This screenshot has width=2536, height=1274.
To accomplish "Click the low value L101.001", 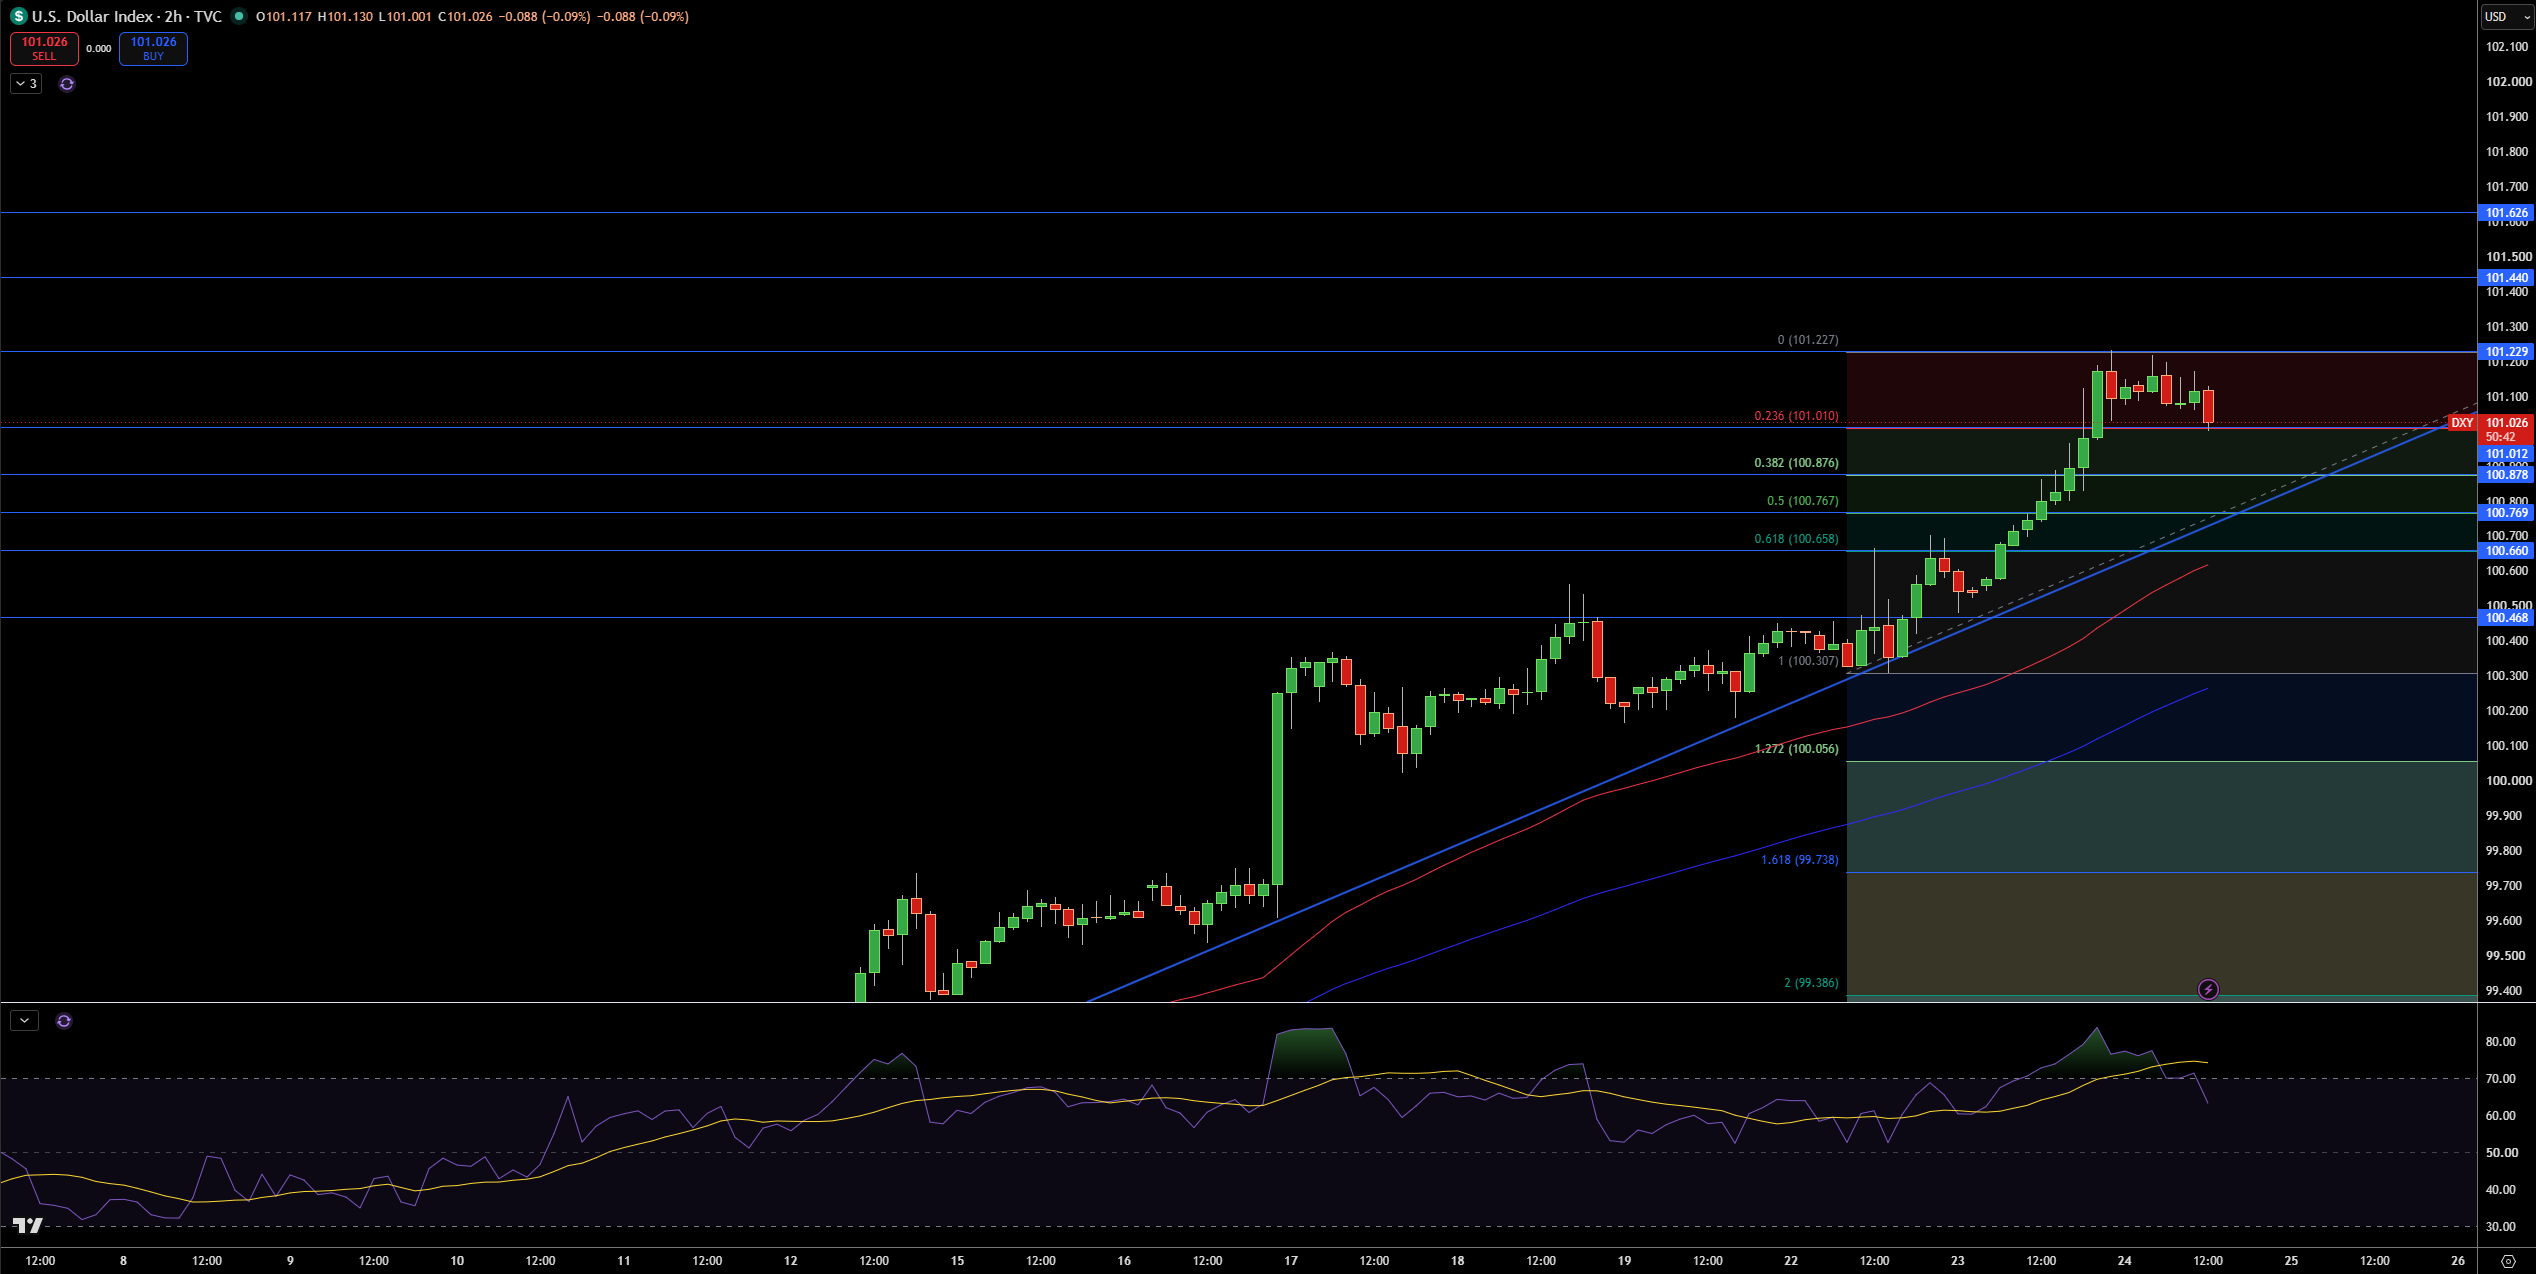I will pos(405,17).
